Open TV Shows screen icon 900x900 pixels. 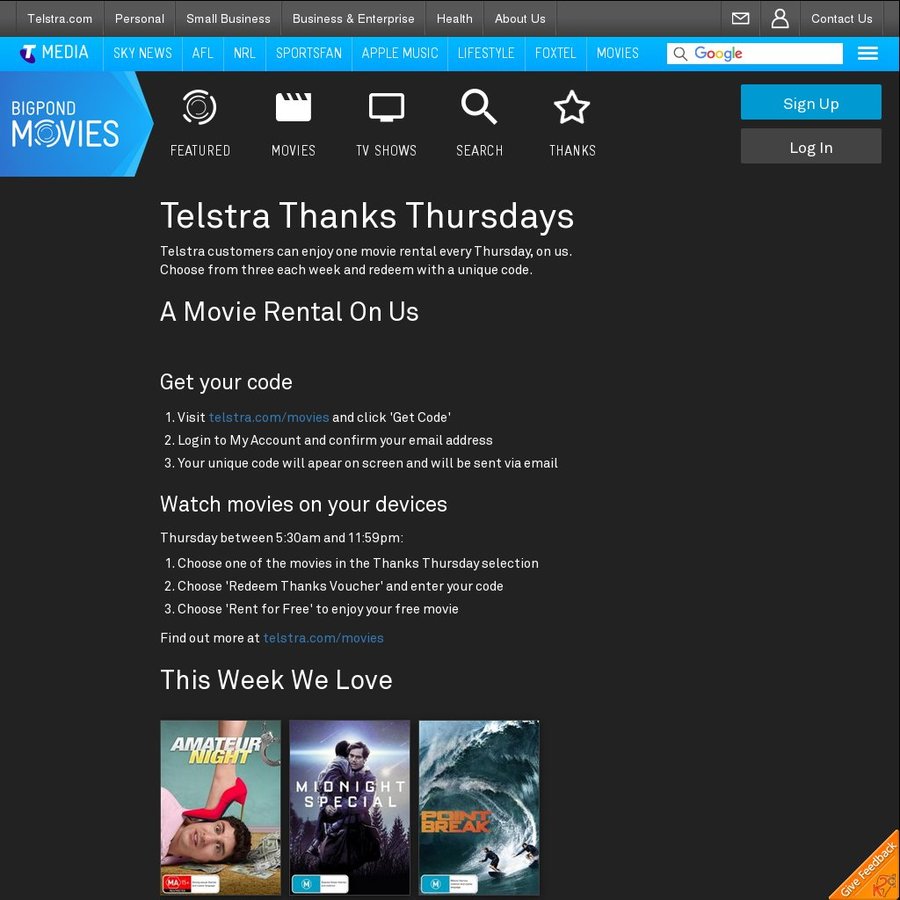[386, 107]
